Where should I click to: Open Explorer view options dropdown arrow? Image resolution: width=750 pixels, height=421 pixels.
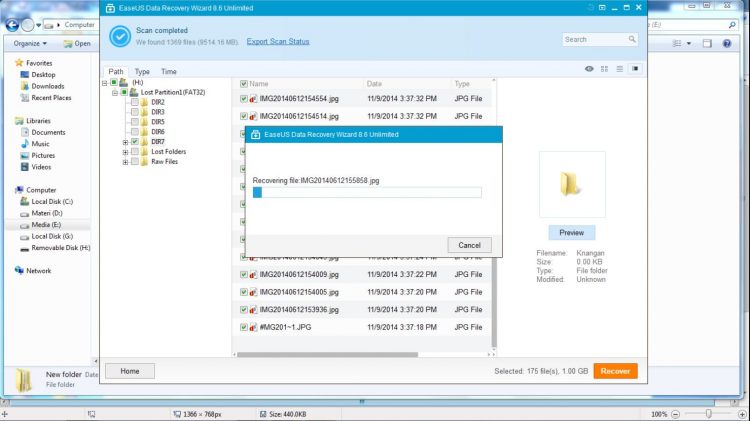(689, 44)
